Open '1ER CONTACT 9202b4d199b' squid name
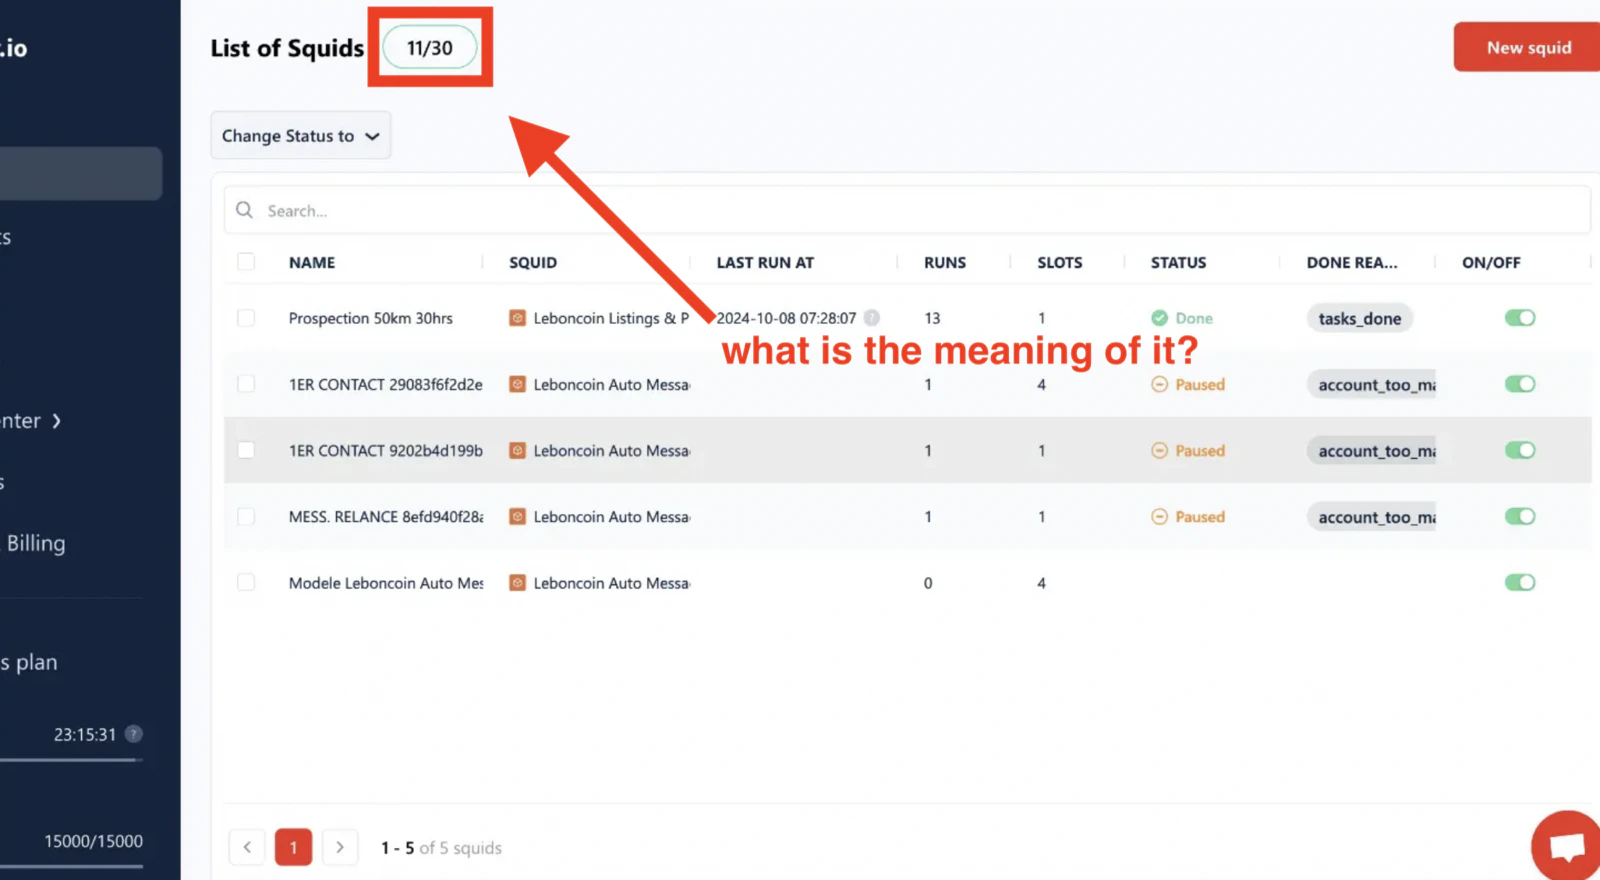The image size is (1600, 880). click(386, 450)
